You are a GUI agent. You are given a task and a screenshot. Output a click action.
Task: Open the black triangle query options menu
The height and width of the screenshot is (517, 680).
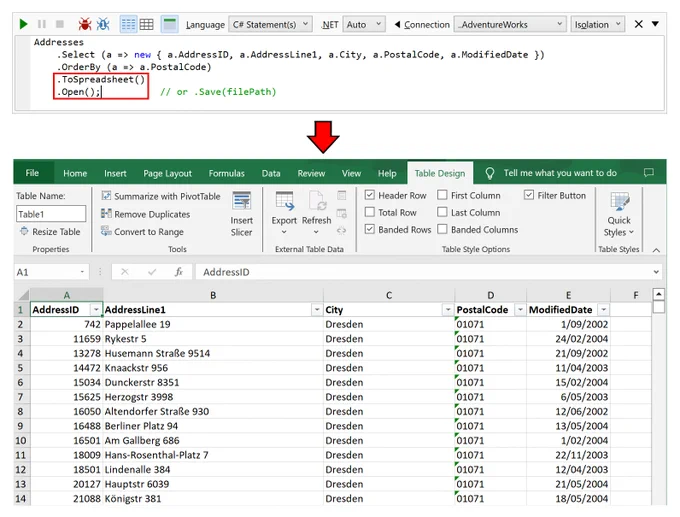tap(655, 24)
